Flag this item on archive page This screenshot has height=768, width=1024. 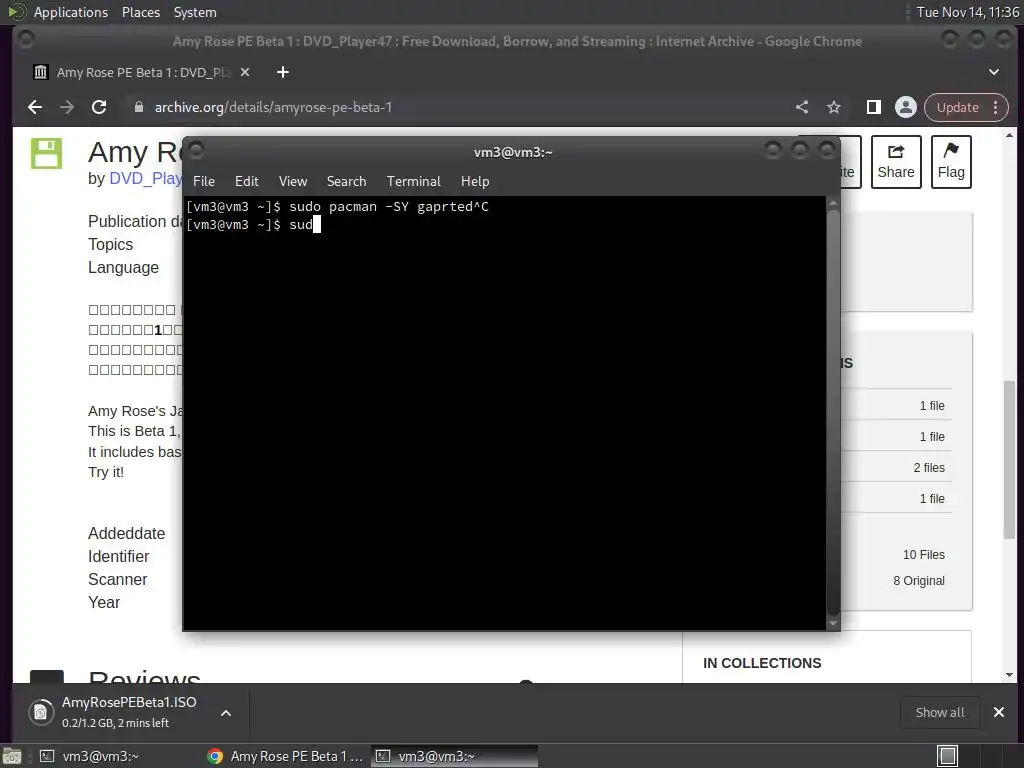click(951, 162)
